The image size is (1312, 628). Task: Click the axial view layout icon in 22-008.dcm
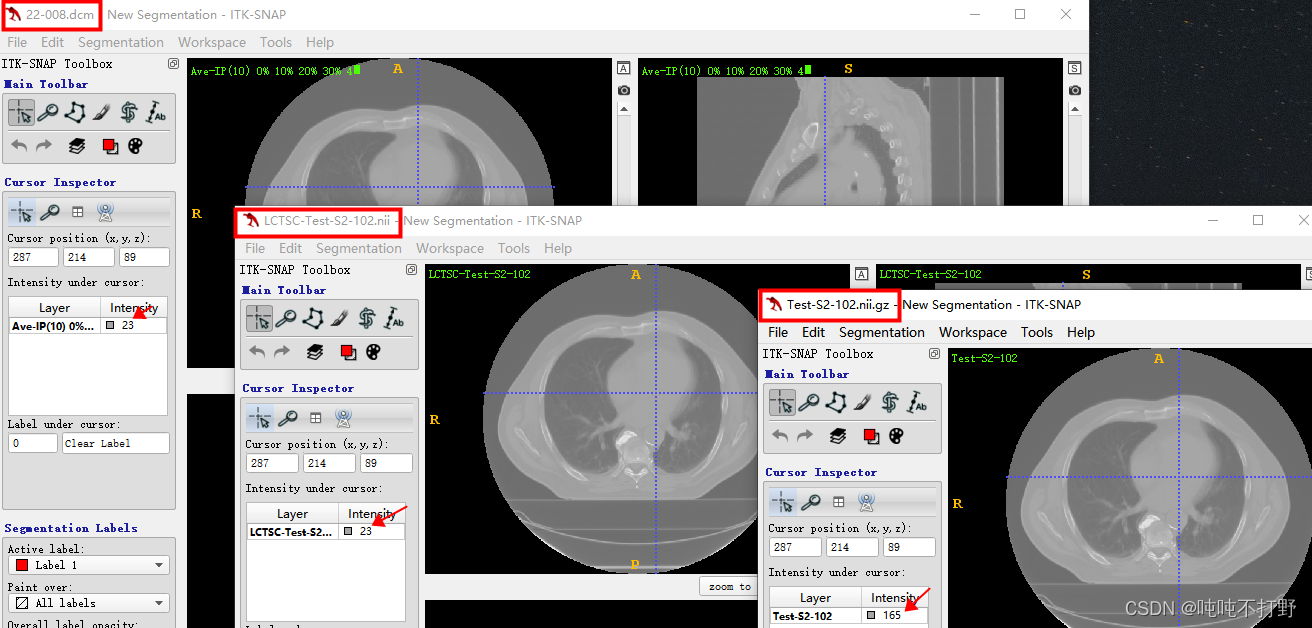[x=624, y=68]
